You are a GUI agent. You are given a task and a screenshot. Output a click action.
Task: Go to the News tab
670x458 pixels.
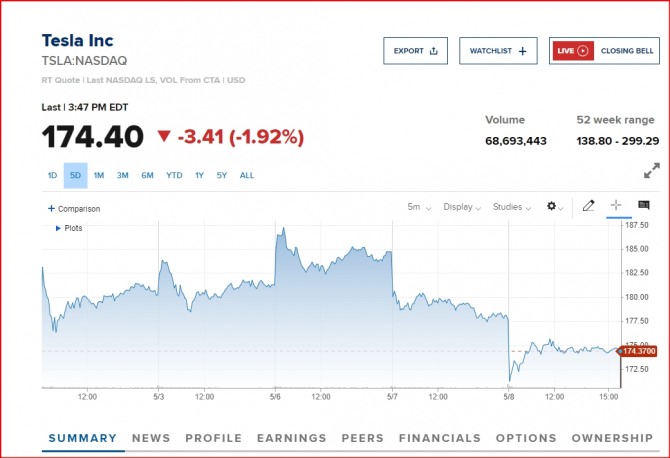(151, 438)
